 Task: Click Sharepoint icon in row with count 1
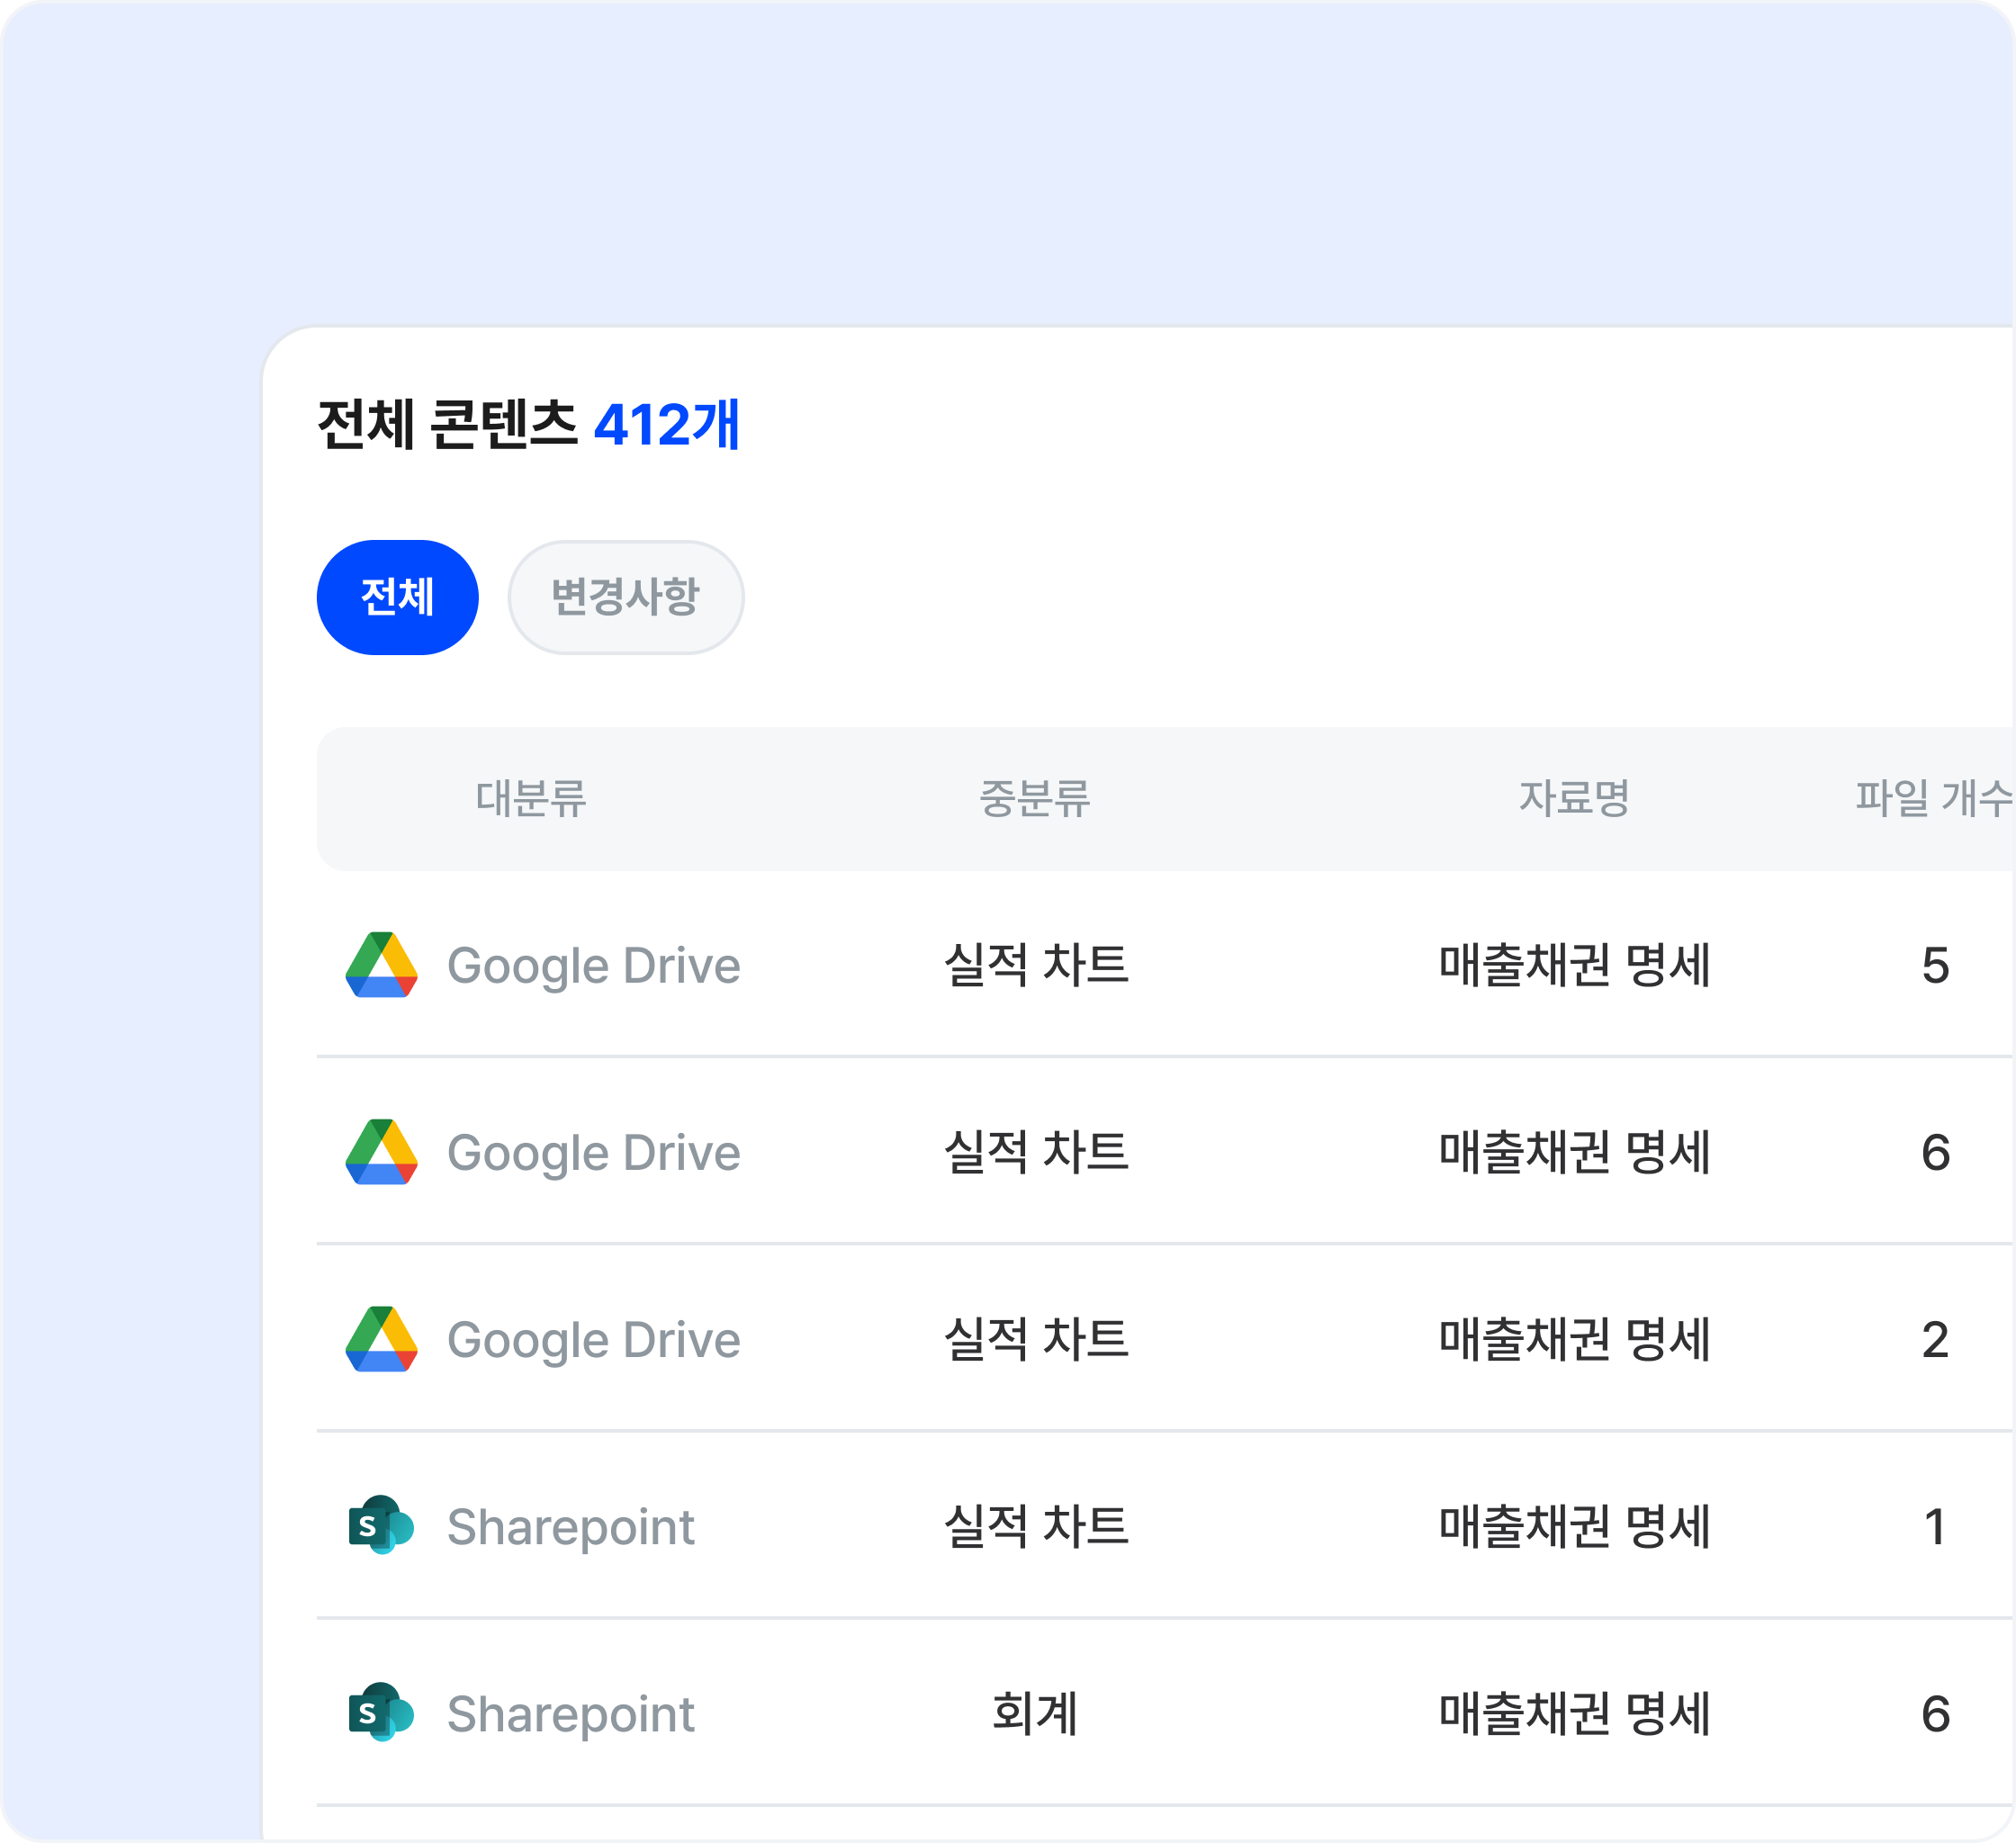(x=381, y=1526)
